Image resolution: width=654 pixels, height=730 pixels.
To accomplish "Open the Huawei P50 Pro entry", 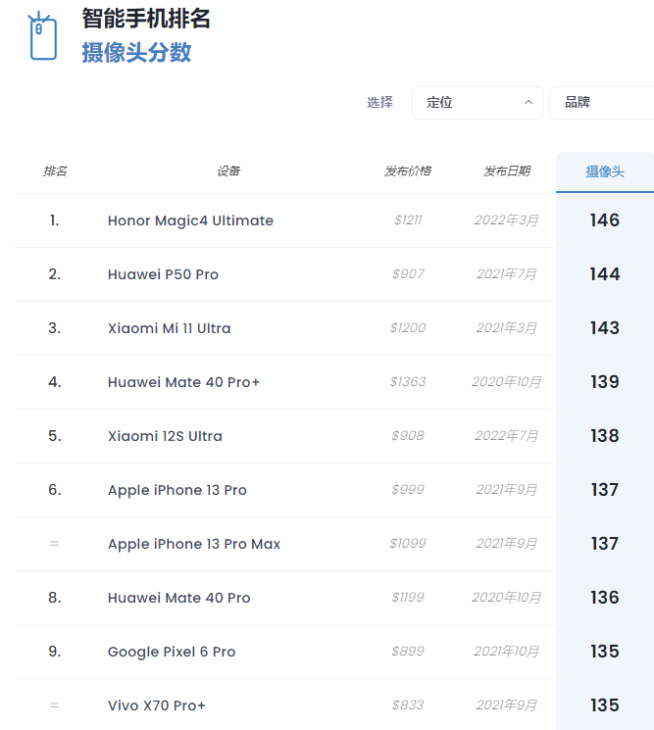I will [x=163, y=274].
